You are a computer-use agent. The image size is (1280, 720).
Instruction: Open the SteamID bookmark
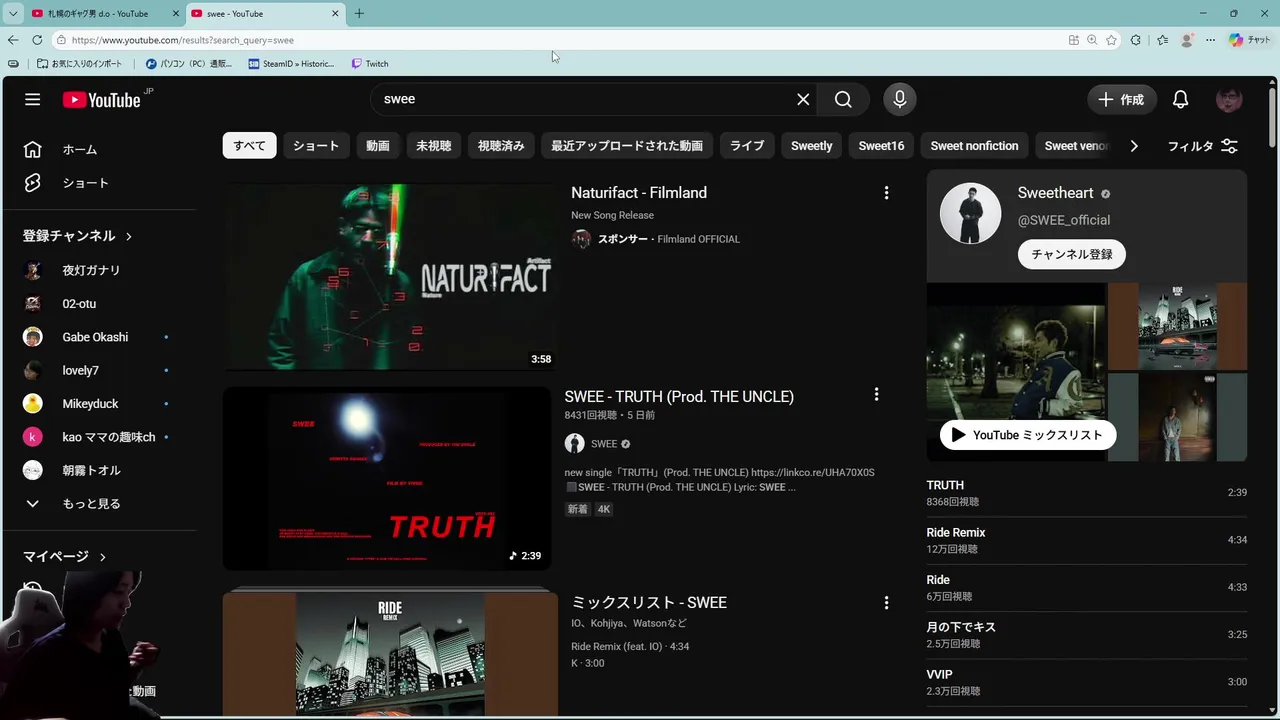tap(291, 64)
